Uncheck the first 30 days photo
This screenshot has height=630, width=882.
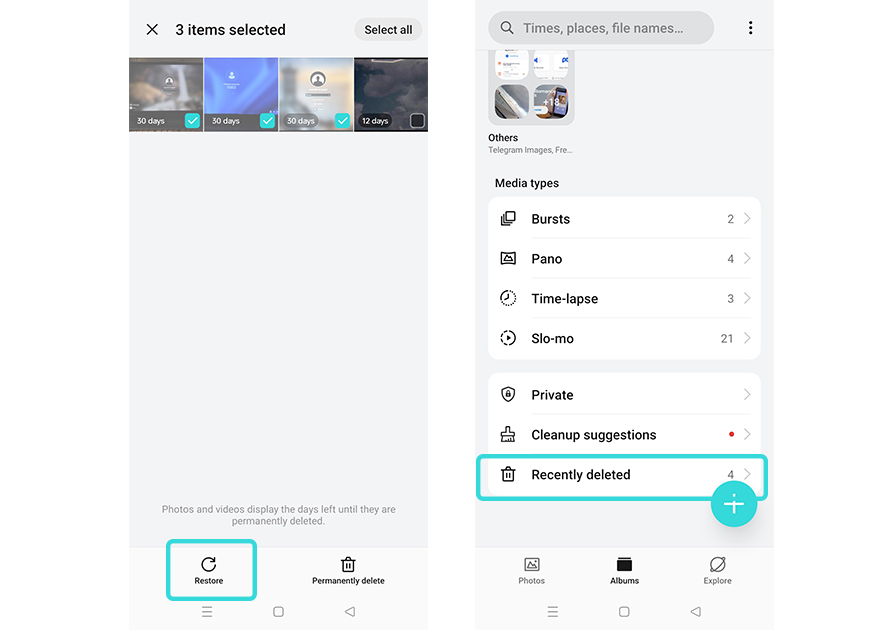tap(192, 120)
